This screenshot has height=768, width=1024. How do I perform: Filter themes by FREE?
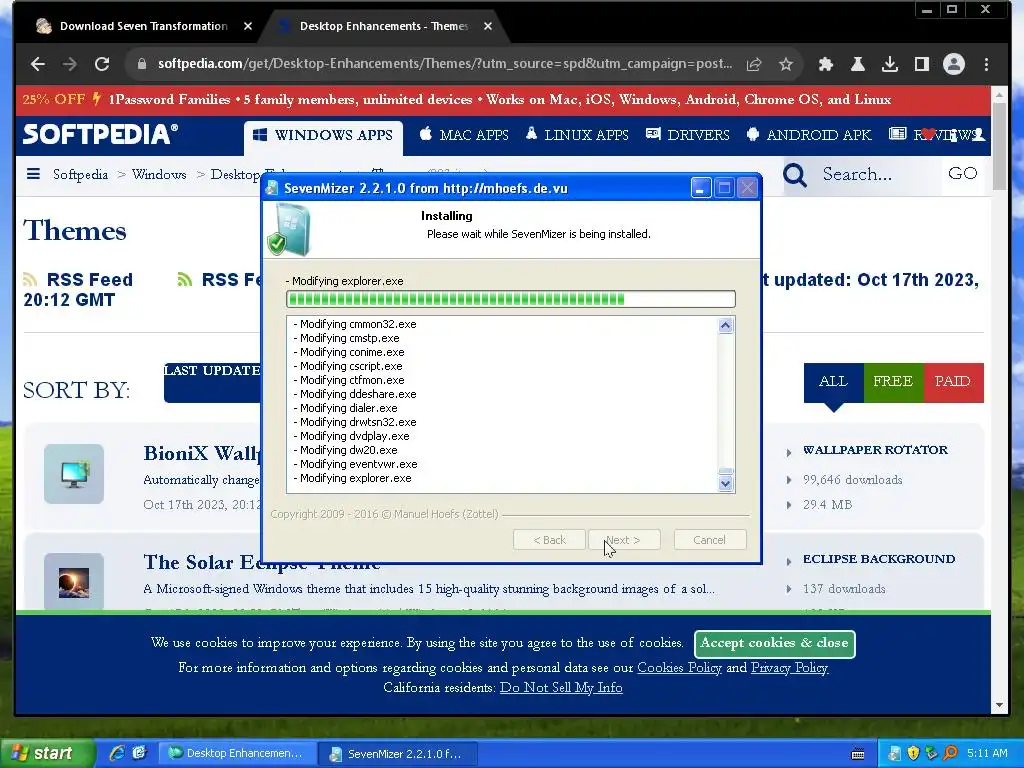point(893,381)
